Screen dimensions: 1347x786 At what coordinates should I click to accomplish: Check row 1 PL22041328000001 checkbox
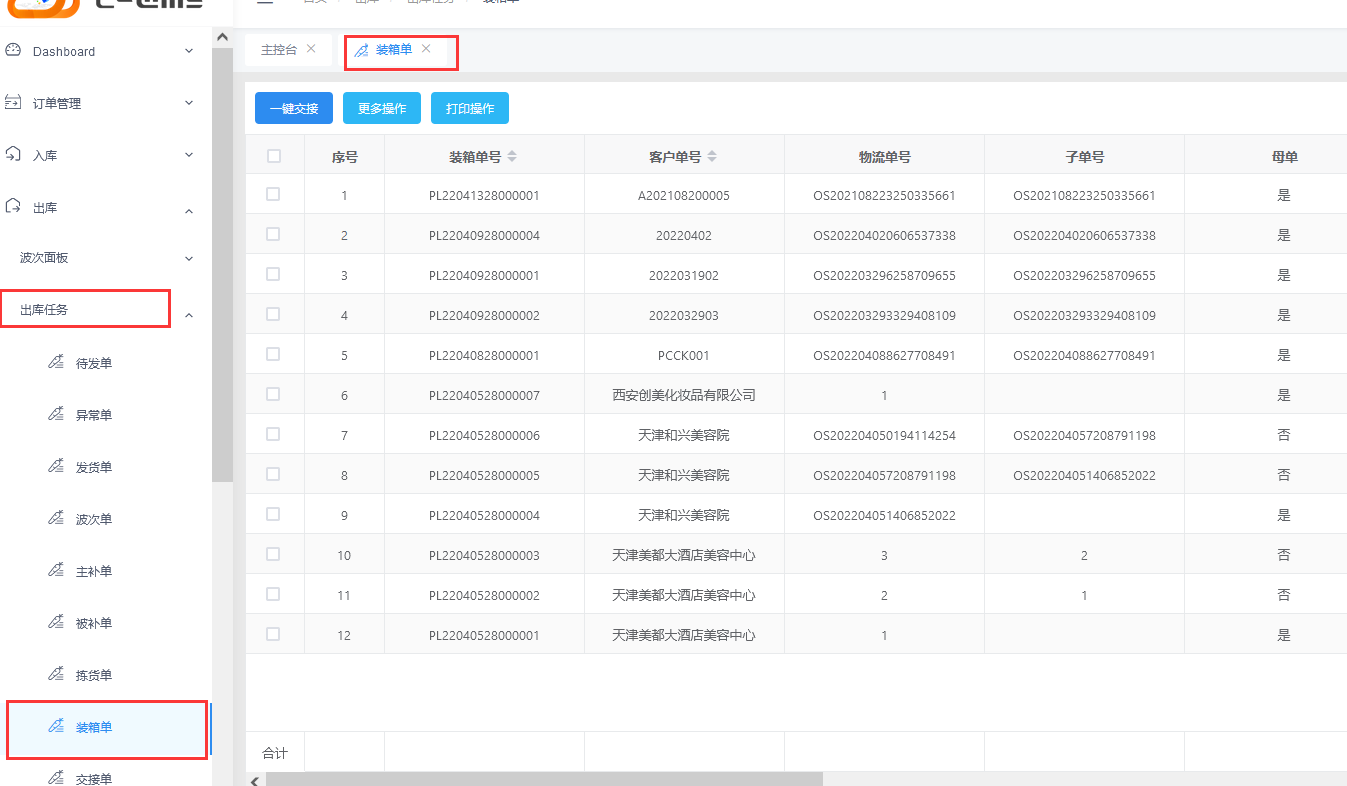(x=273, y=194)
